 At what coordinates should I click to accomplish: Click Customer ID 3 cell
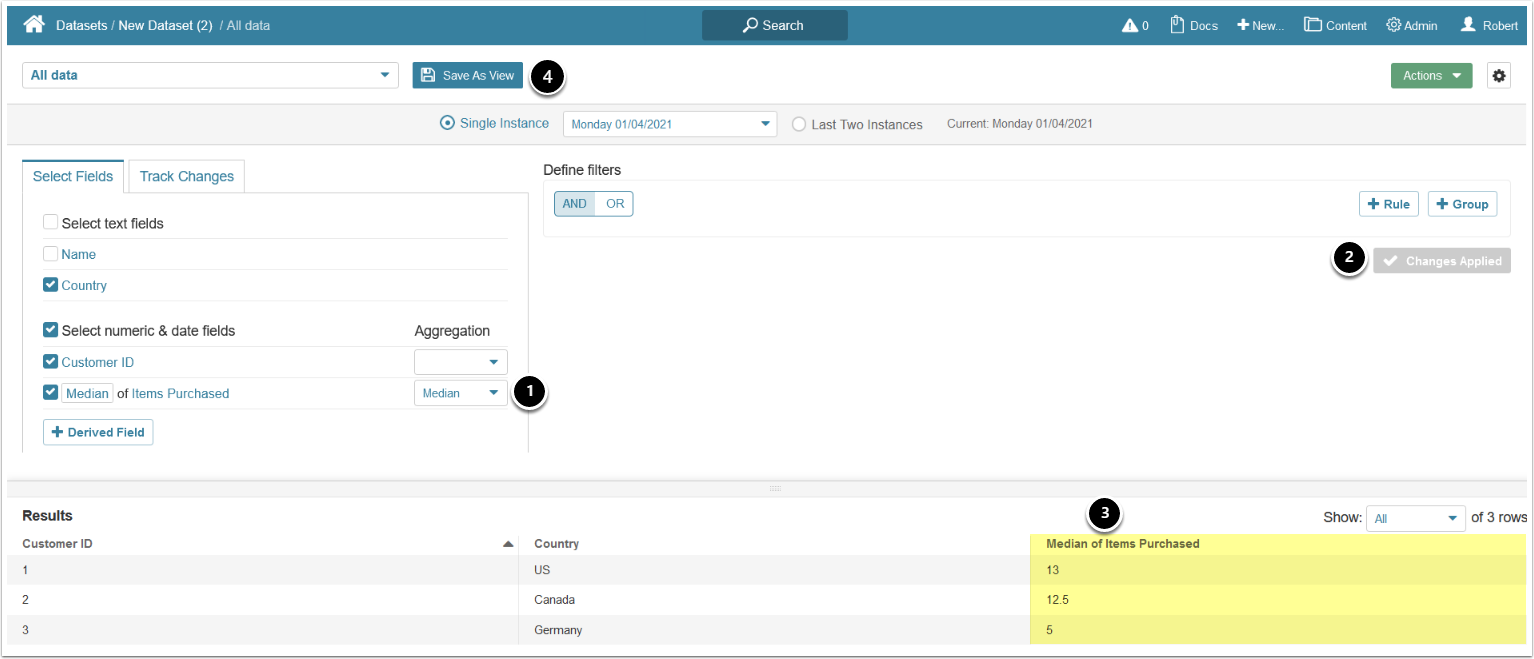coord(263,630)
